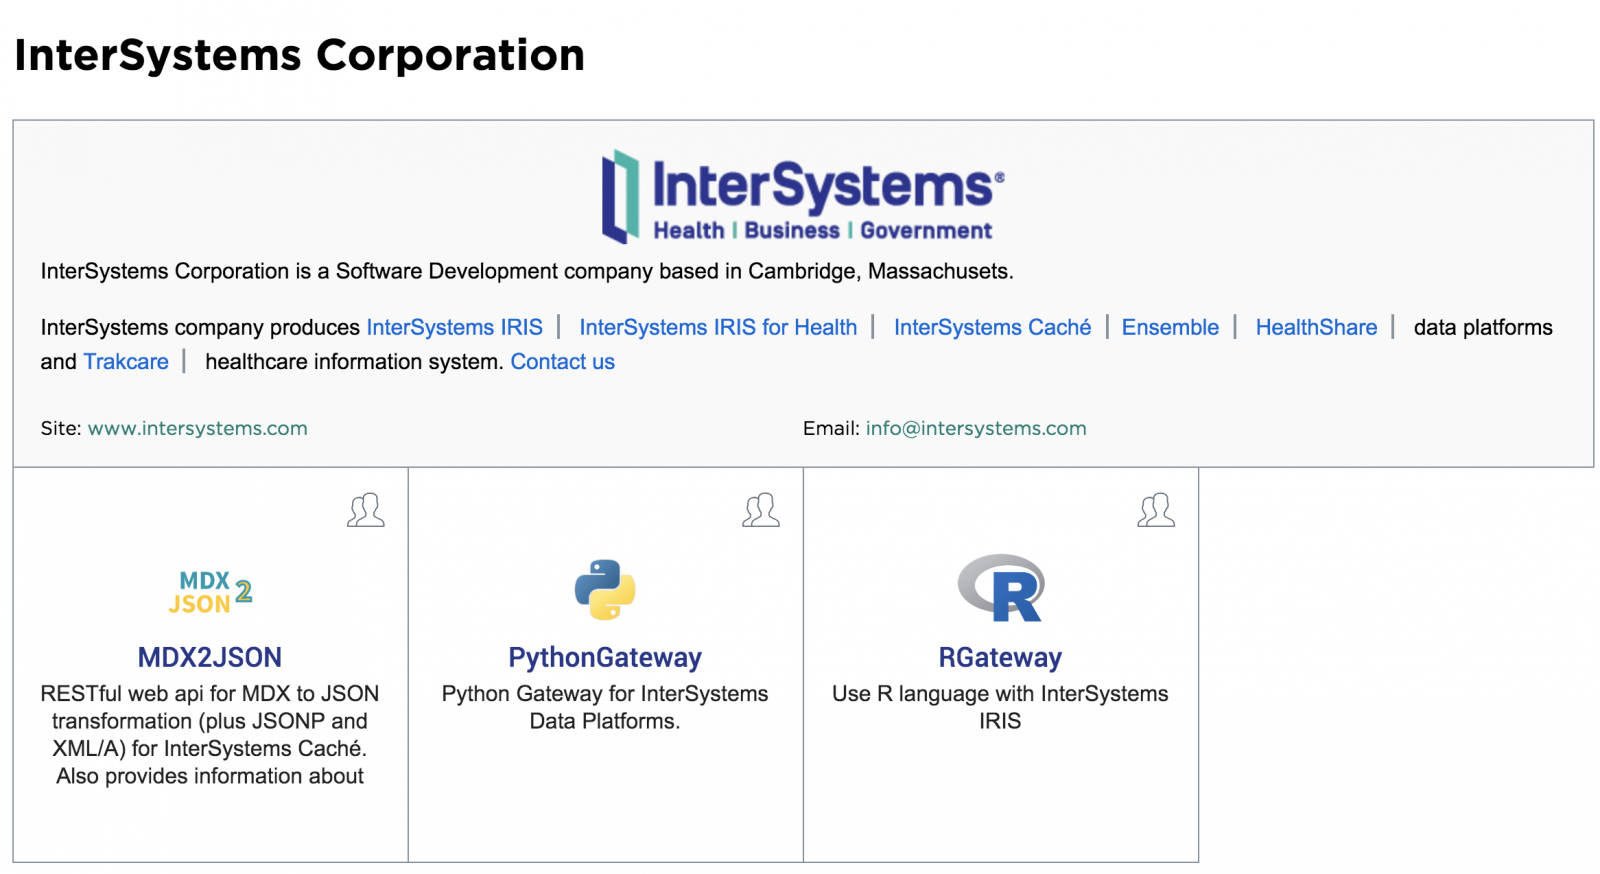Click the Python logo icon
Screen dimensions: 1600x874
point(605,590)
